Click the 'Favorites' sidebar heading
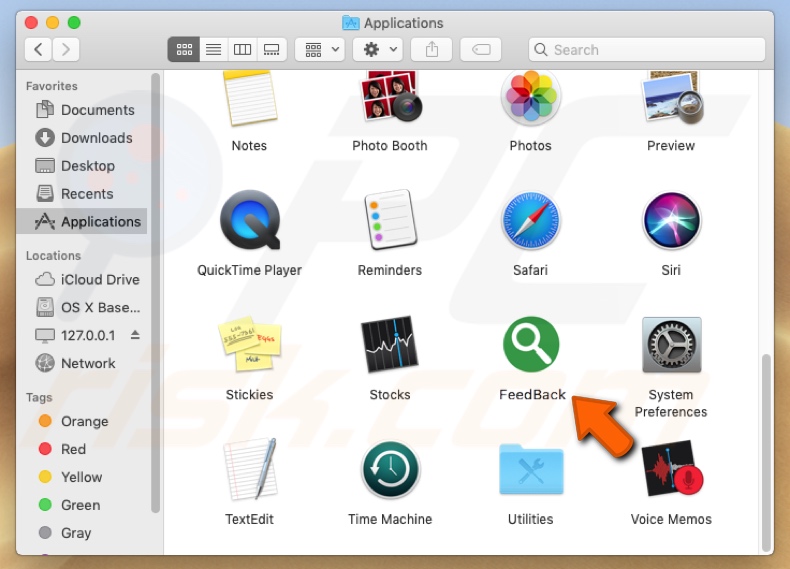 tap(52, 86)
